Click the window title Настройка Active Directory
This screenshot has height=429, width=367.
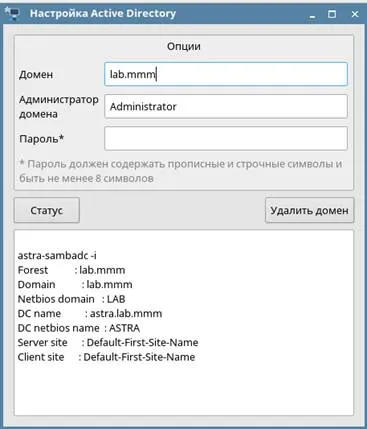tap(103, 14)
